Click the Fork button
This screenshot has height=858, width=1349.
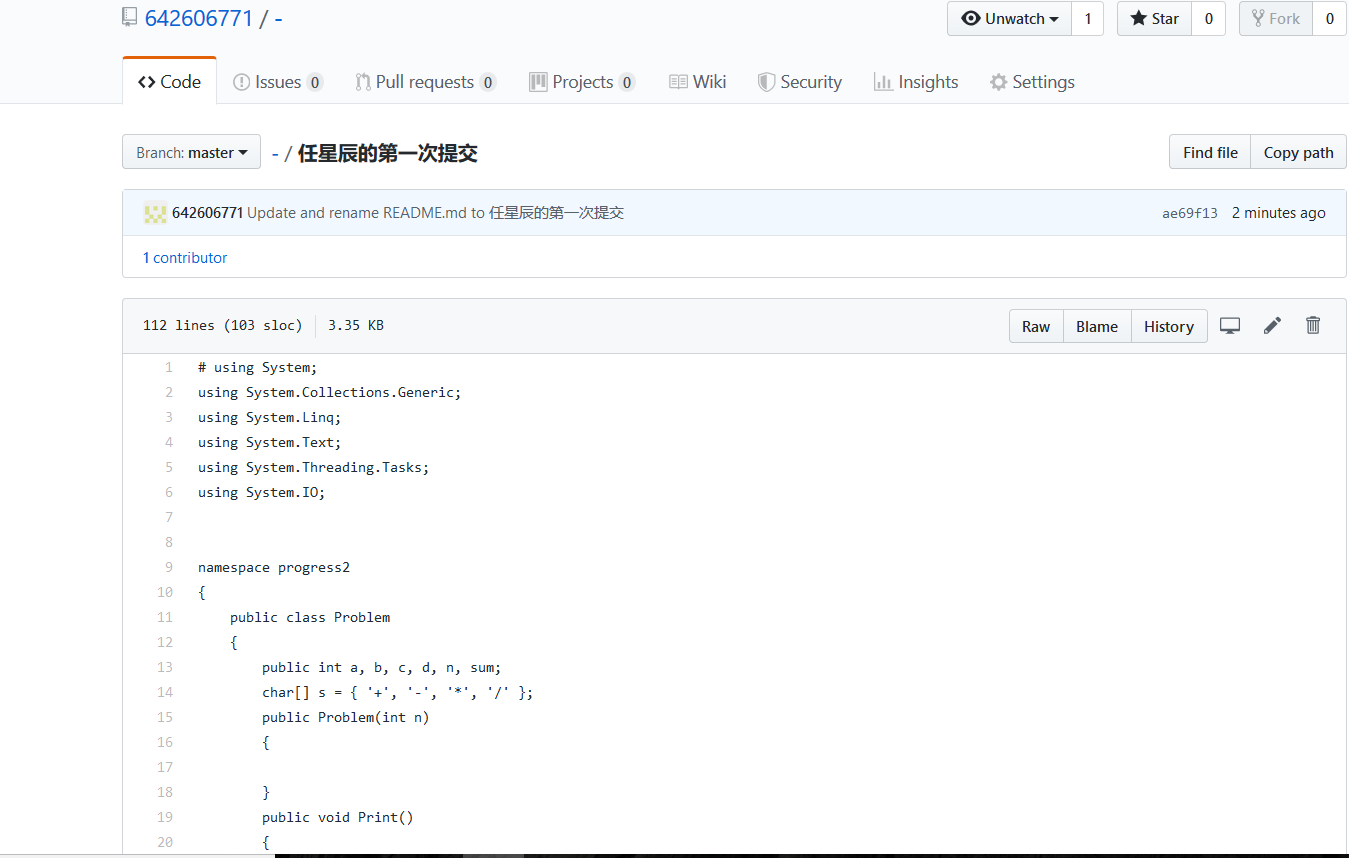(x=1276, y=18)
